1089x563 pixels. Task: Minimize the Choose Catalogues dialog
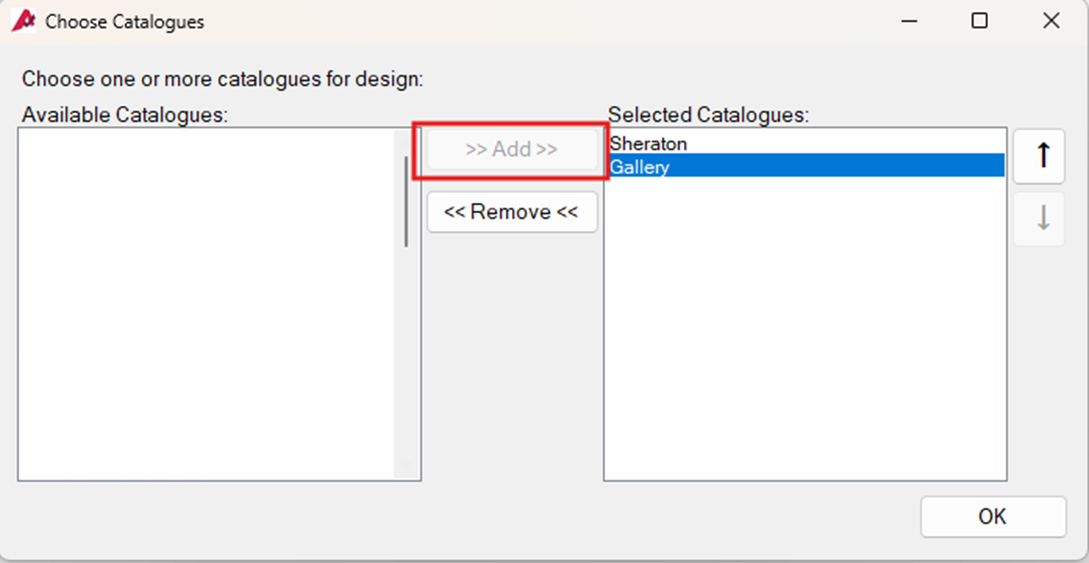pos(909,20)
